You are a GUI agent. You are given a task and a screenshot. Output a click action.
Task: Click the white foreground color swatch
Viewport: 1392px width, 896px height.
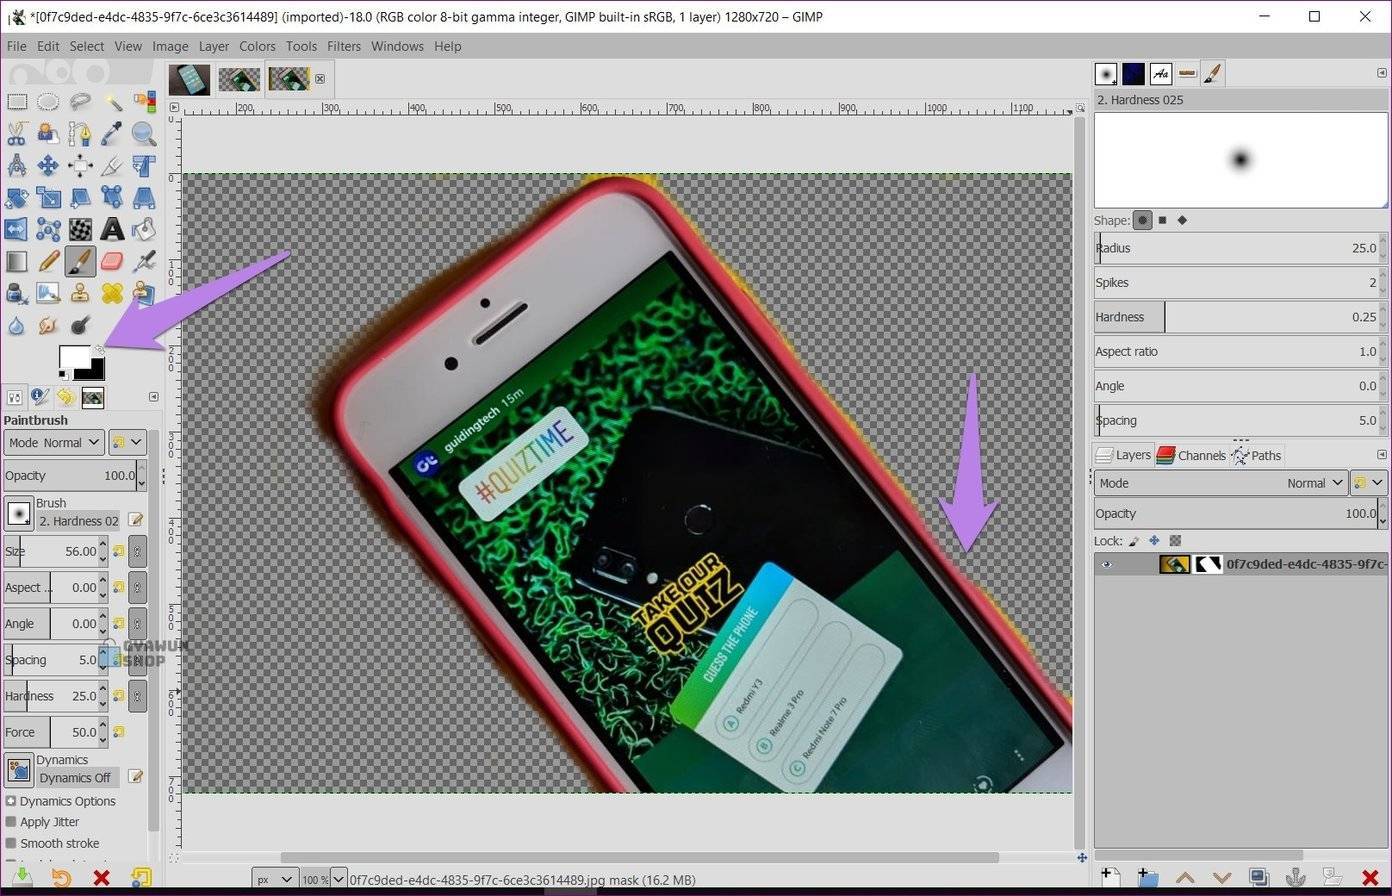point(73,358)
